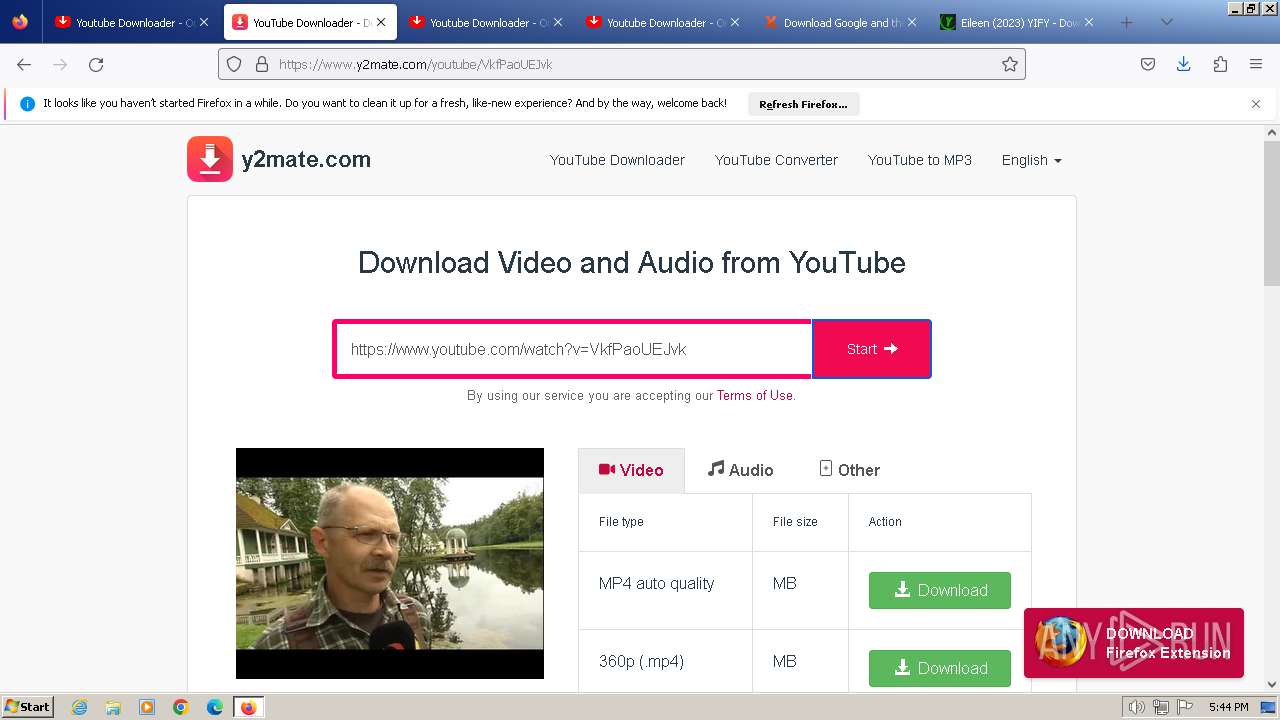The height and width of the screenshot is (720, 1280).
Task: Close the active YouTube Downloader tab
Action: (x=381, y=22)
